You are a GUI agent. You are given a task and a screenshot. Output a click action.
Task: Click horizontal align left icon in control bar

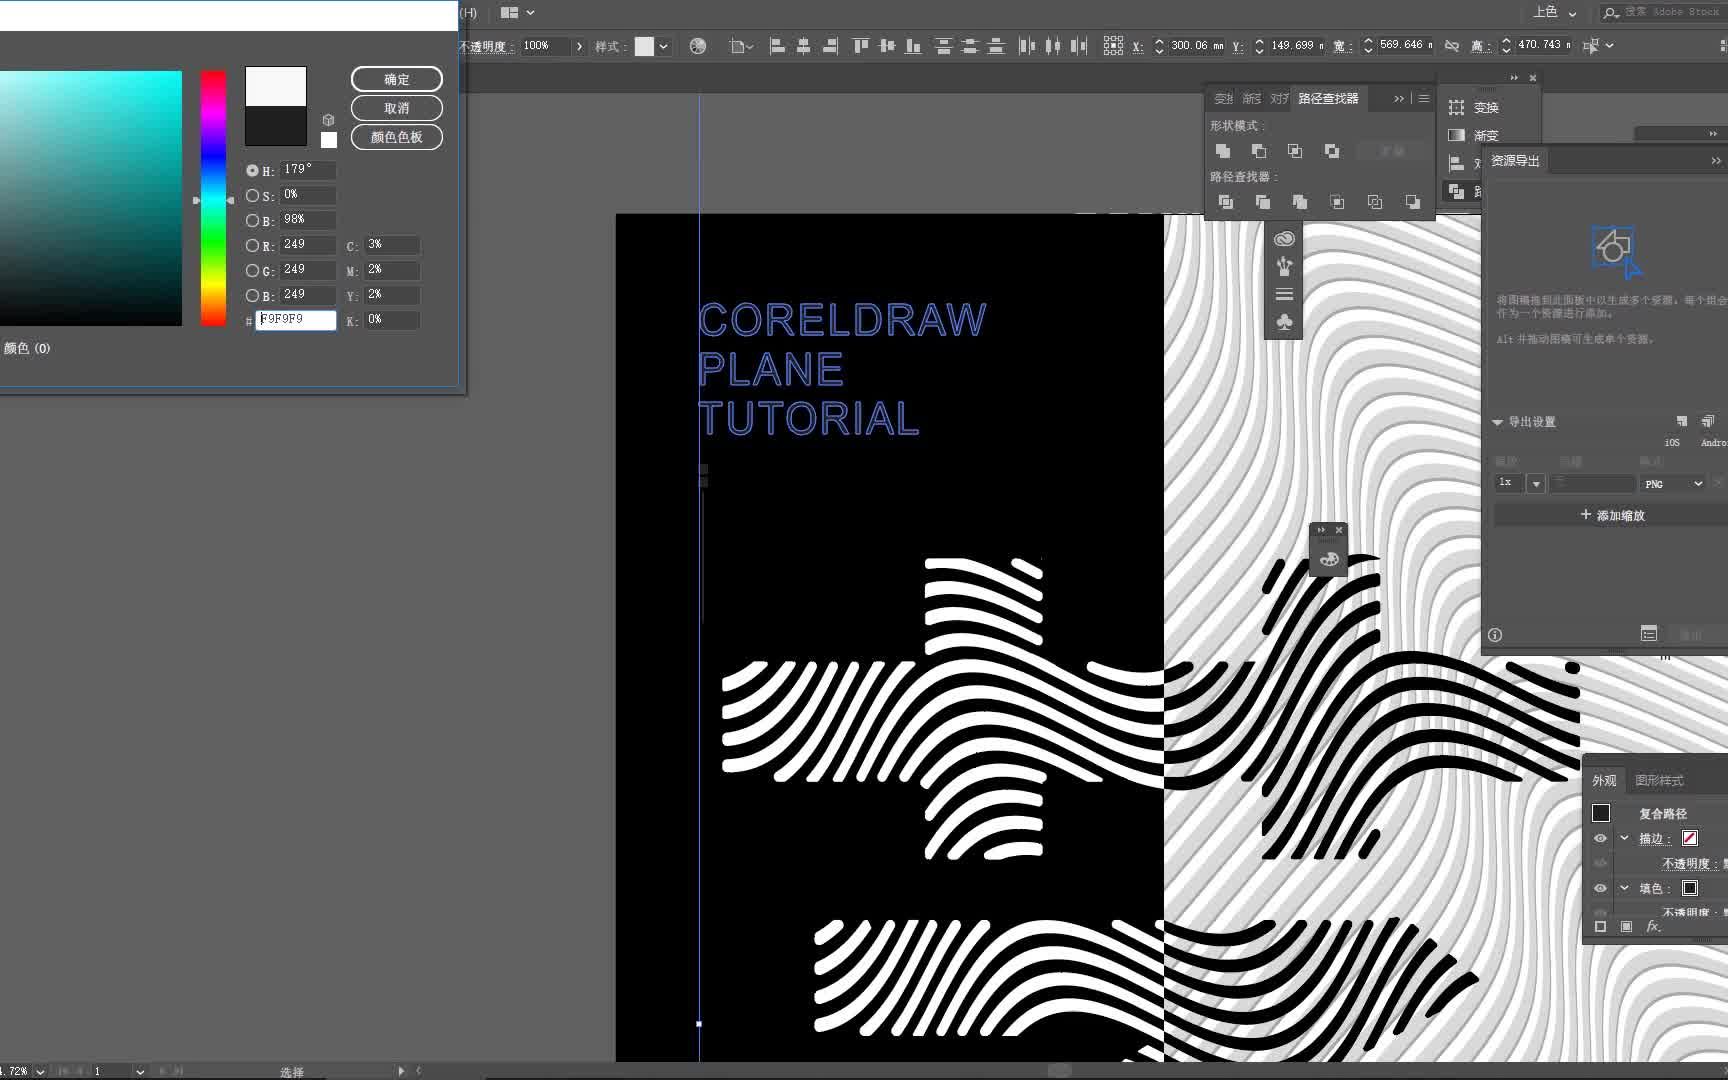(777, 46)
